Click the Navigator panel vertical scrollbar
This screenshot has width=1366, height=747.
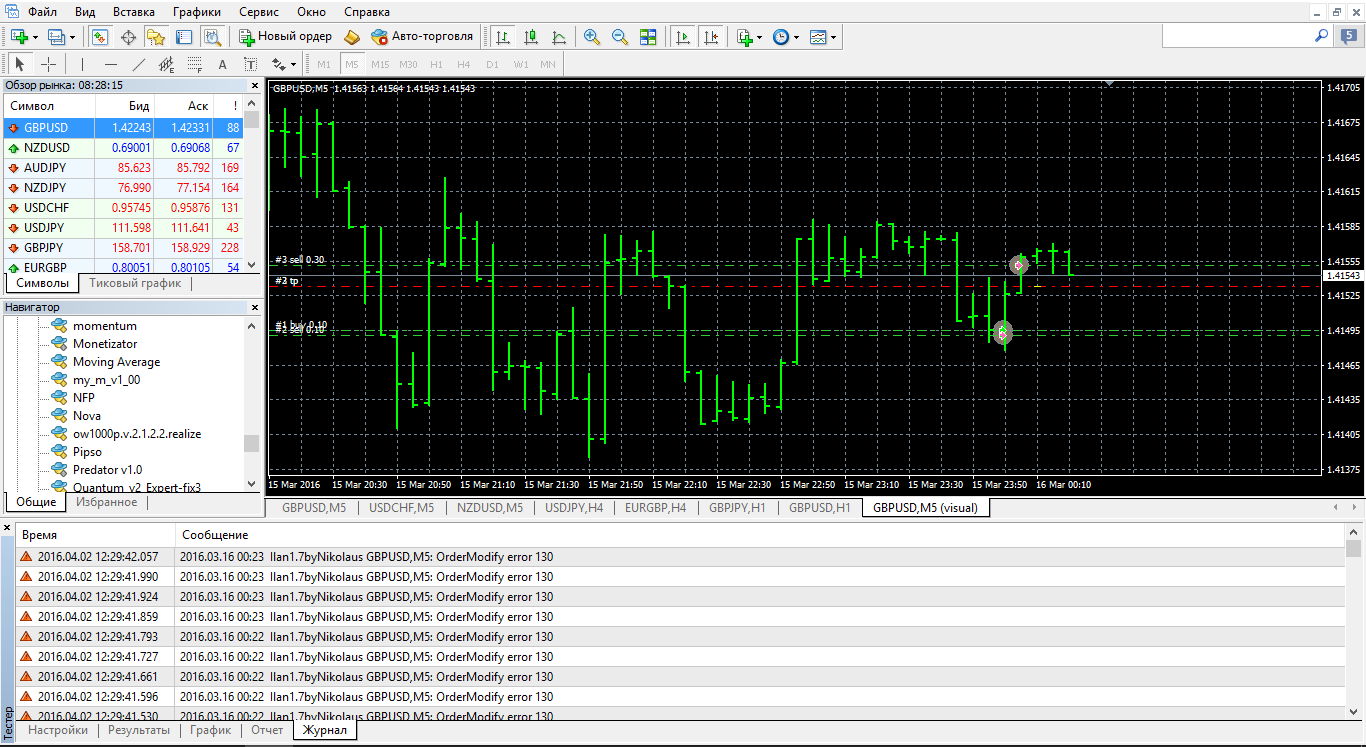(x=251, y=406)
